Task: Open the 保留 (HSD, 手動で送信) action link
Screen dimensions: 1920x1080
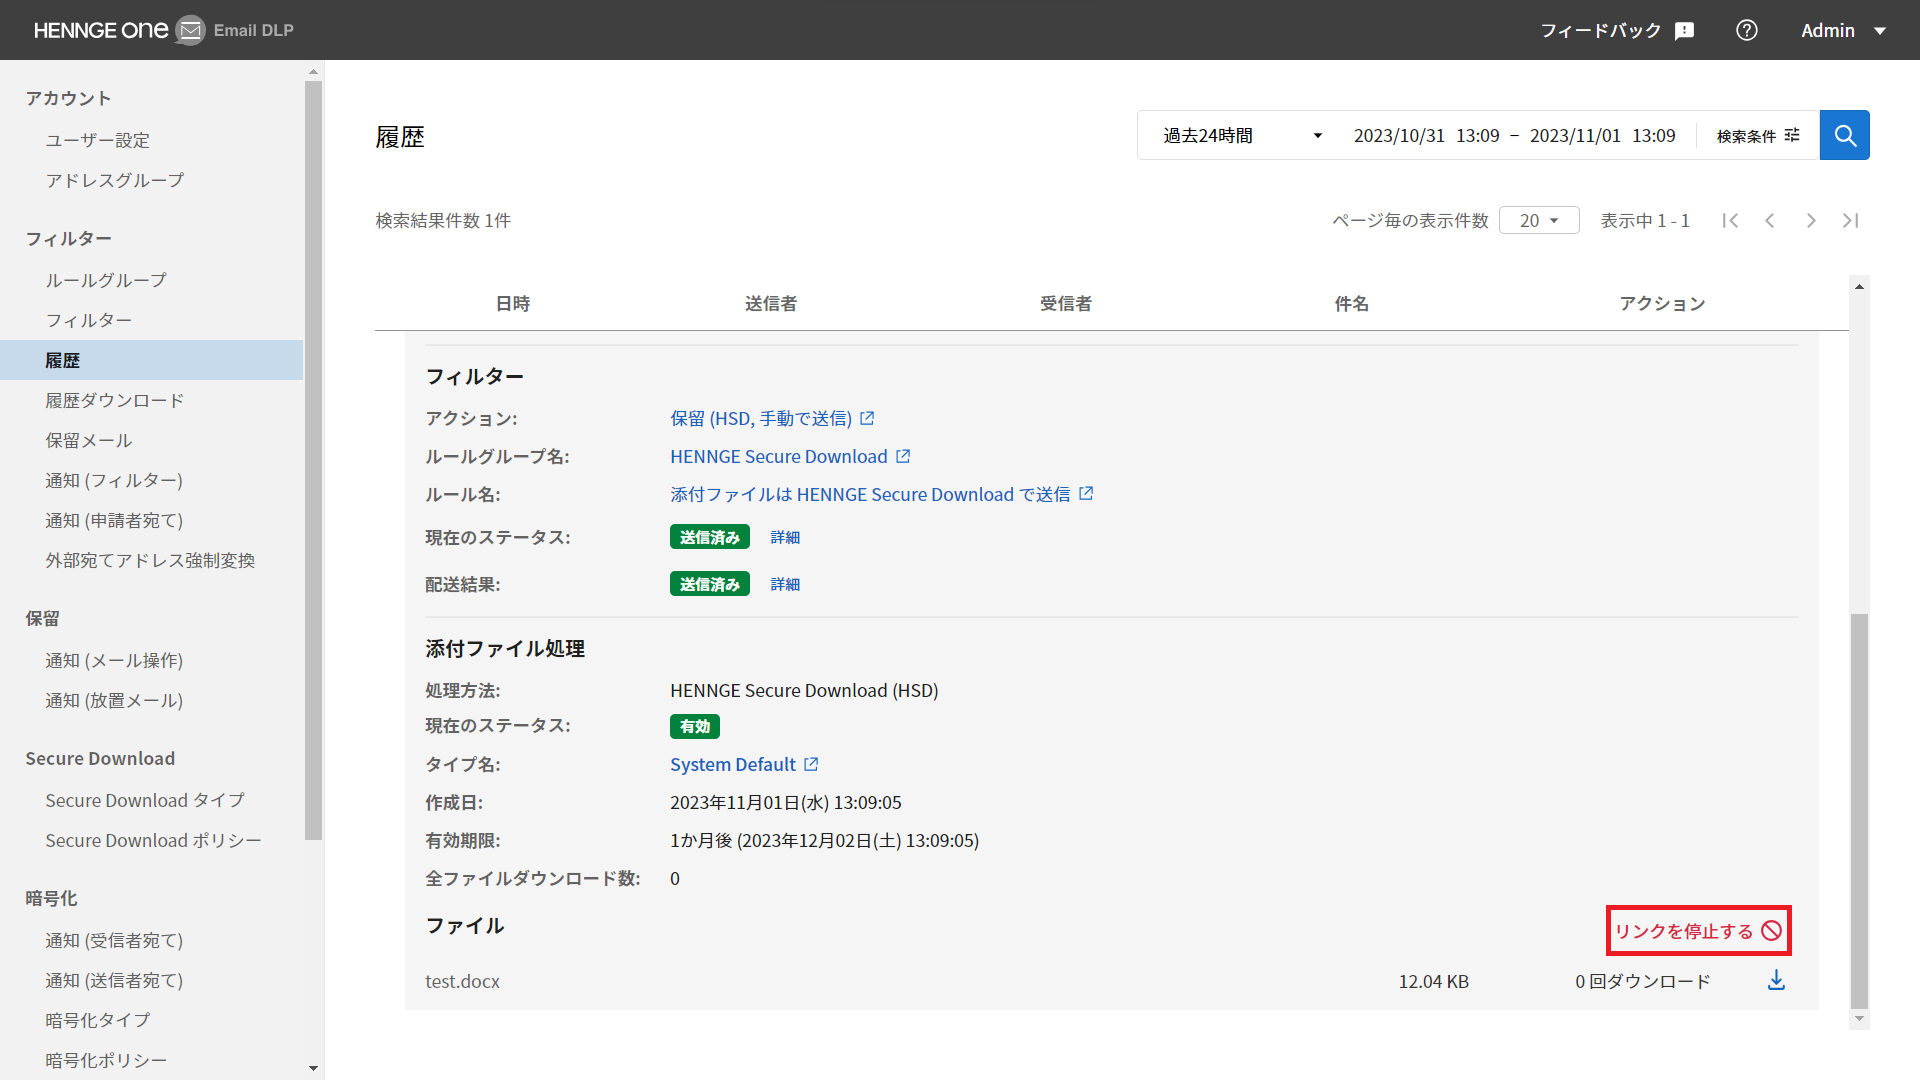Action: [760, 418]
